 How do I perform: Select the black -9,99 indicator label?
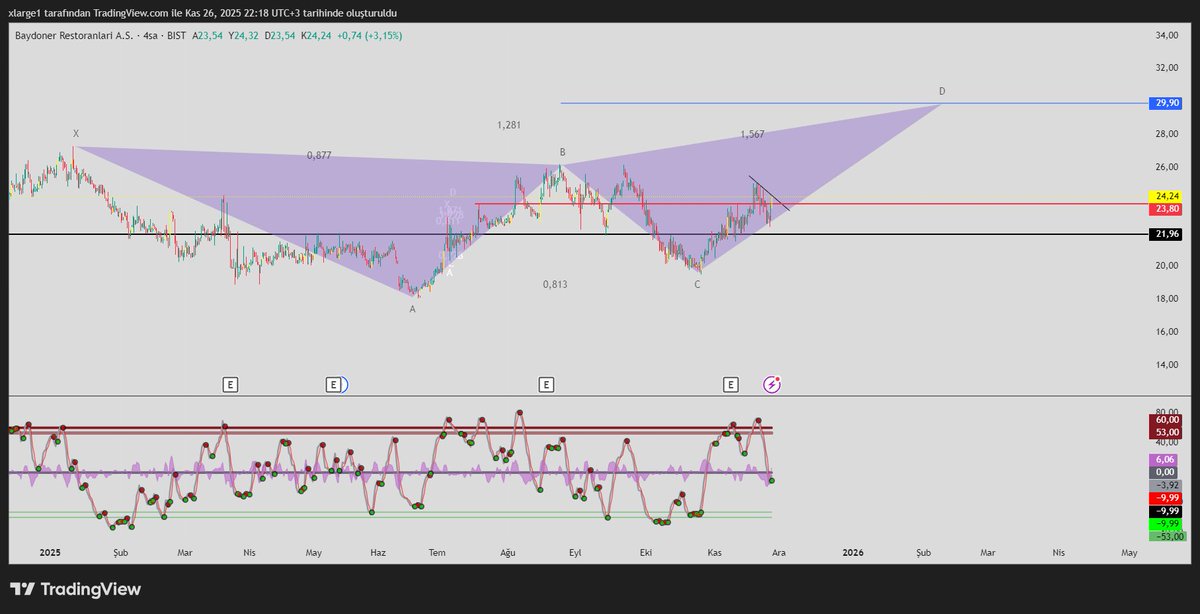[1167, 511]
